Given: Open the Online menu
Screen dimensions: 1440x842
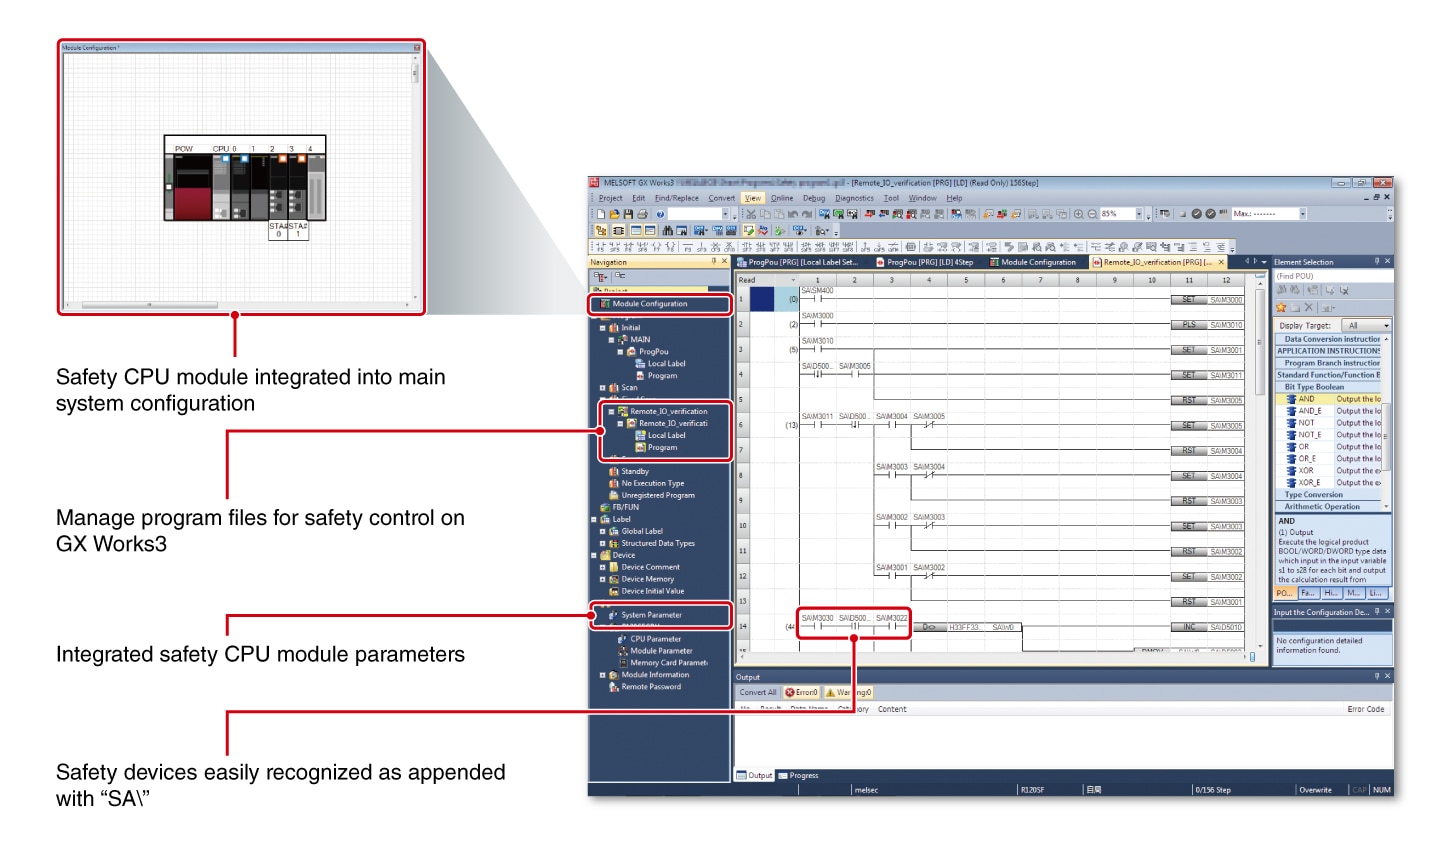Looking at the screenshot, I should (x=781, y=198).
